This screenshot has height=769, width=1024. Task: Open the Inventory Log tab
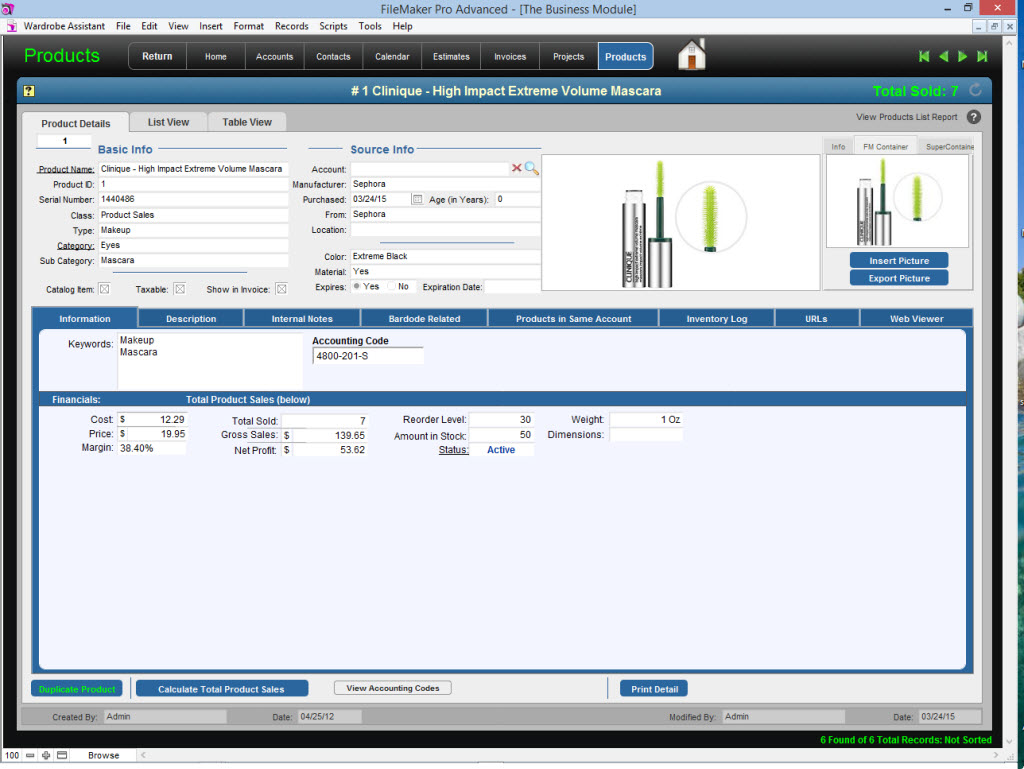716,319
